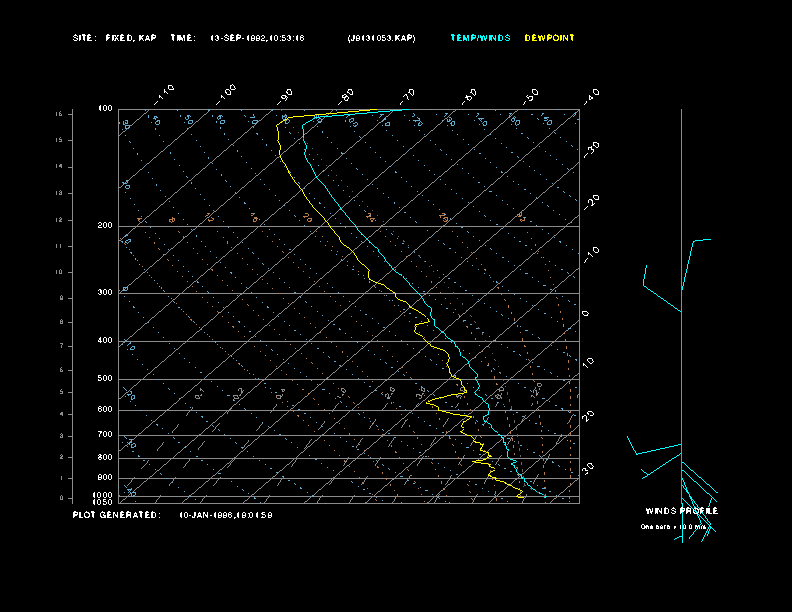Click the 200 pressure level label
This screenshot has height=612, width=792.
(105, 226)
